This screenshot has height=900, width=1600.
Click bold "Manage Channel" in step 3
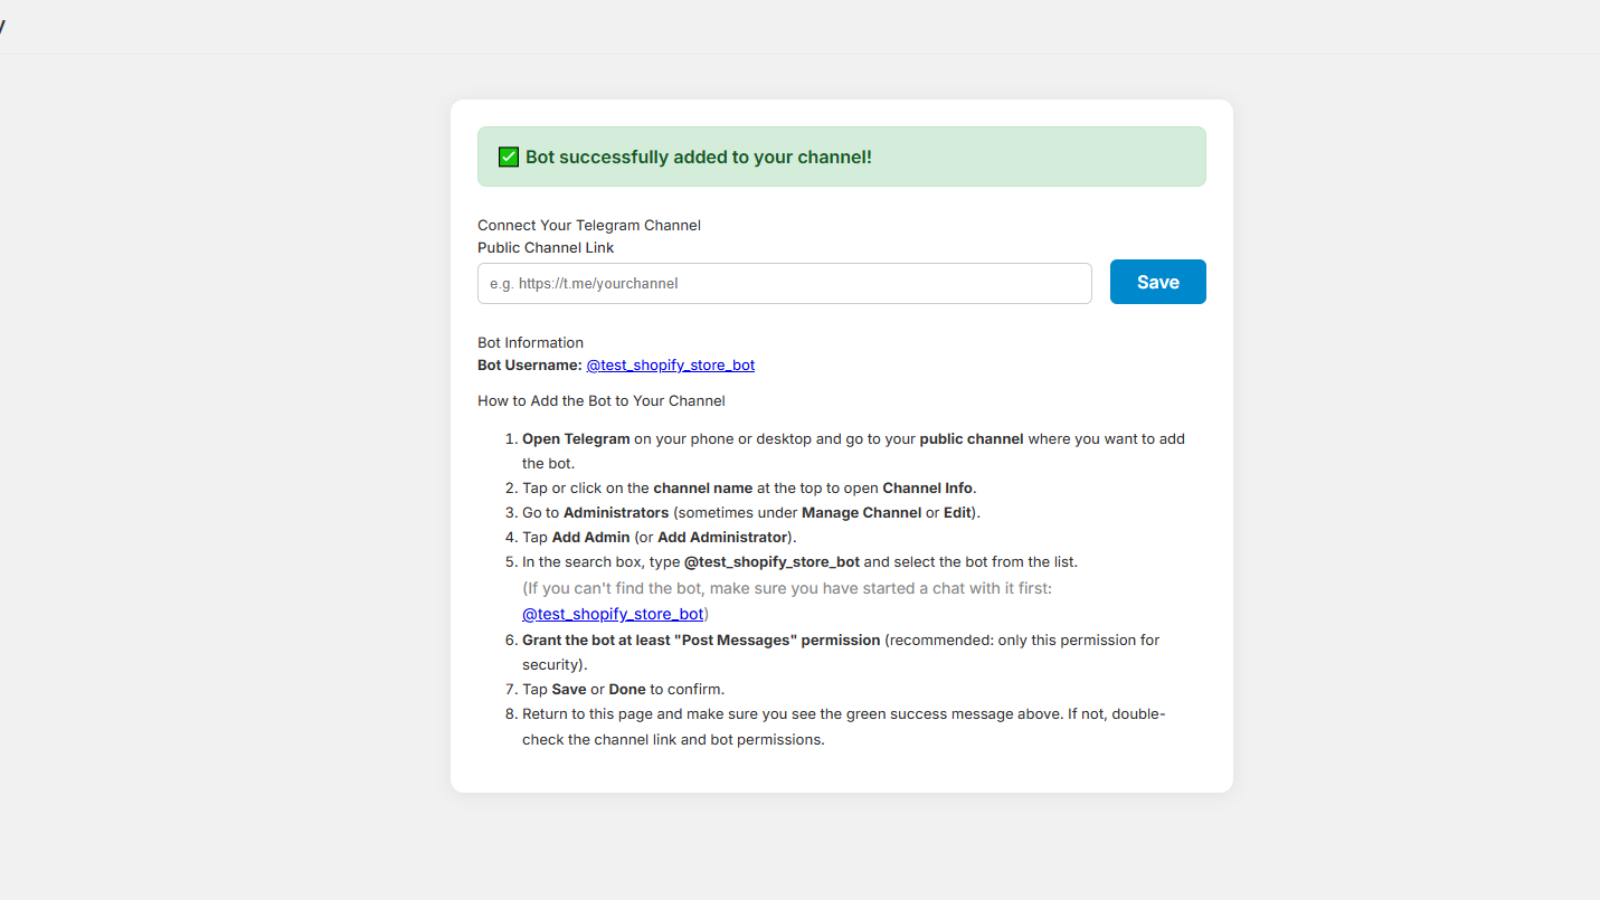[861, 513]
